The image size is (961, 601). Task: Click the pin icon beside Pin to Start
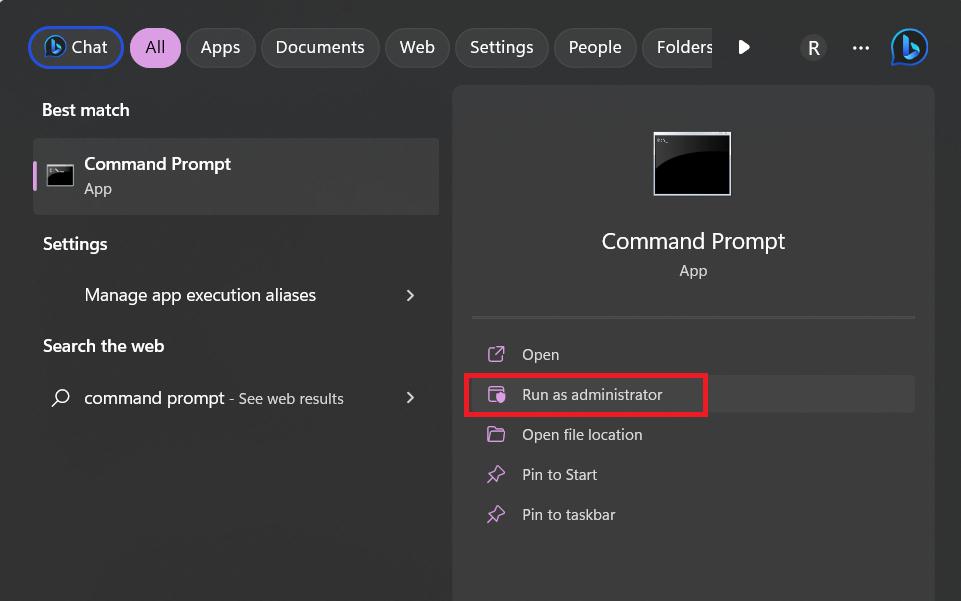click(496, 474)
